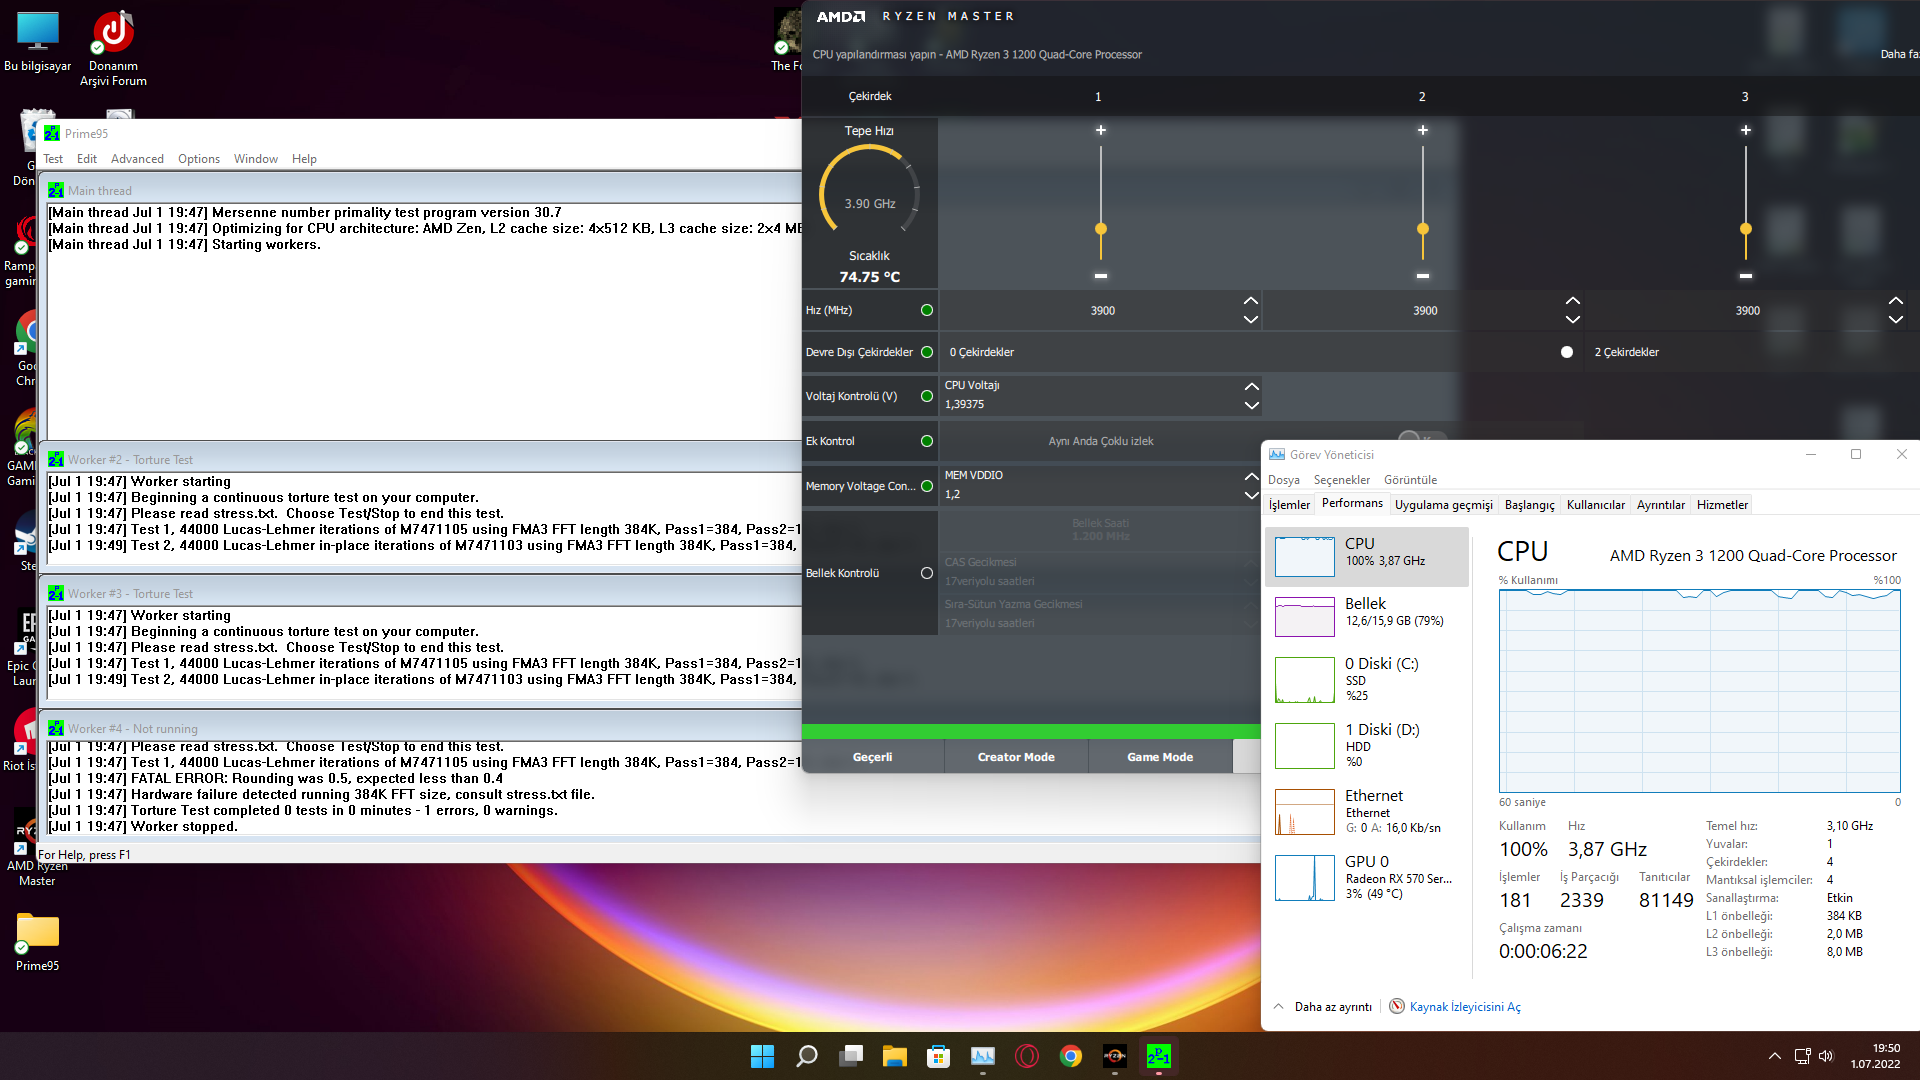This screenshot has height=1080, width=1920.
Task: Open Donanım Arşivi Forum desktop shortcut
Action: tap(114, 48)
